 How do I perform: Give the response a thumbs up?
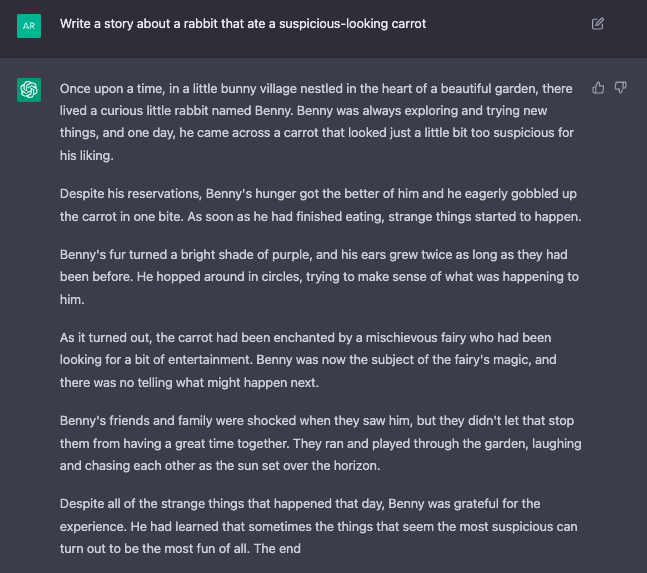pos(598,88)
